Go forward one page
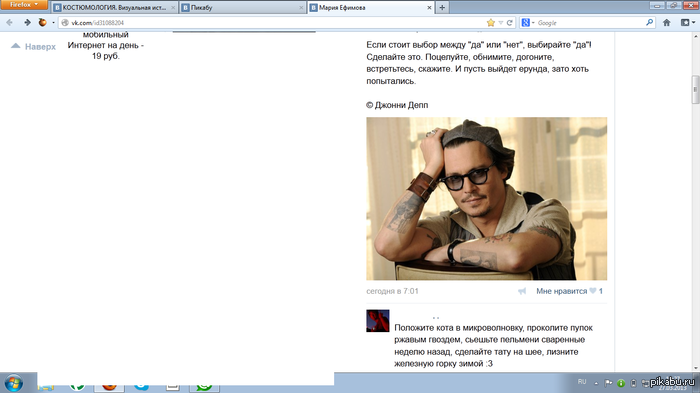Image resolution: width=700 pixels, height=393 pixels. point(27,22)
